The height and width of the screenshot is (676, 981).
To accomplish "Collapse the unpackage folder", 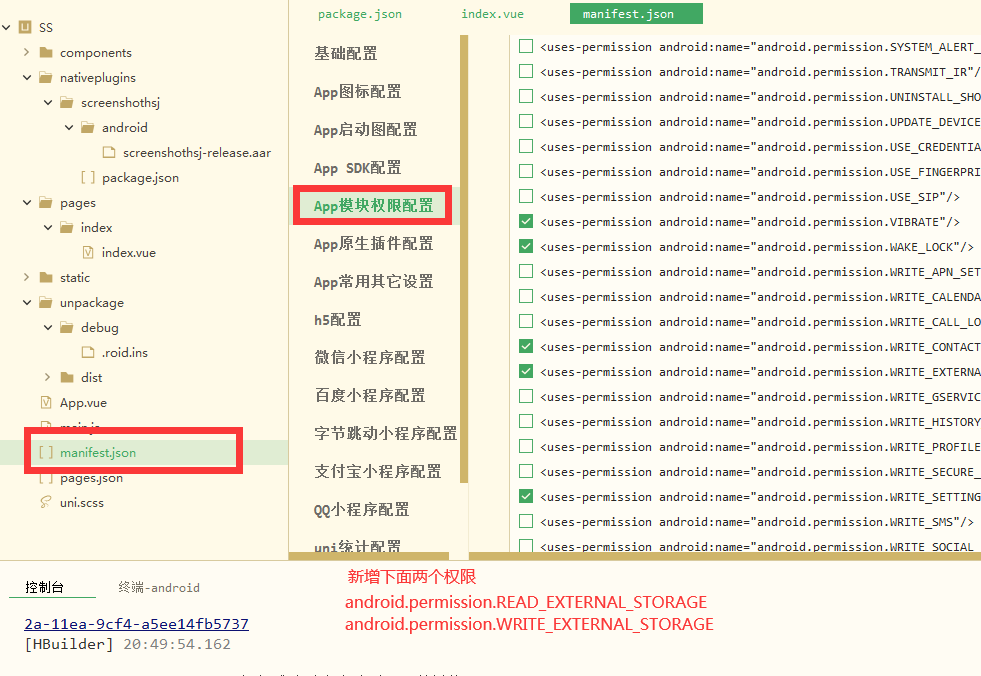I will coord(26,303).
